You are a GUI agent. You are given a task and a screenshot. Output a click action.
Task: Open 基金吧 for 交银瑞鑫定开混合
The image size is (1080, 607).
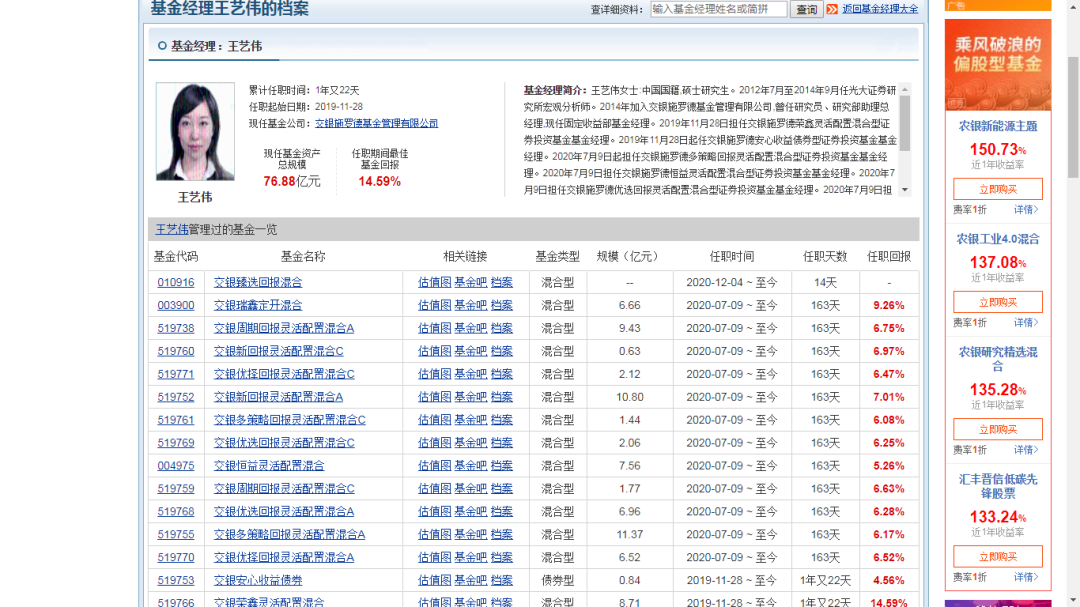pos(470,305)
